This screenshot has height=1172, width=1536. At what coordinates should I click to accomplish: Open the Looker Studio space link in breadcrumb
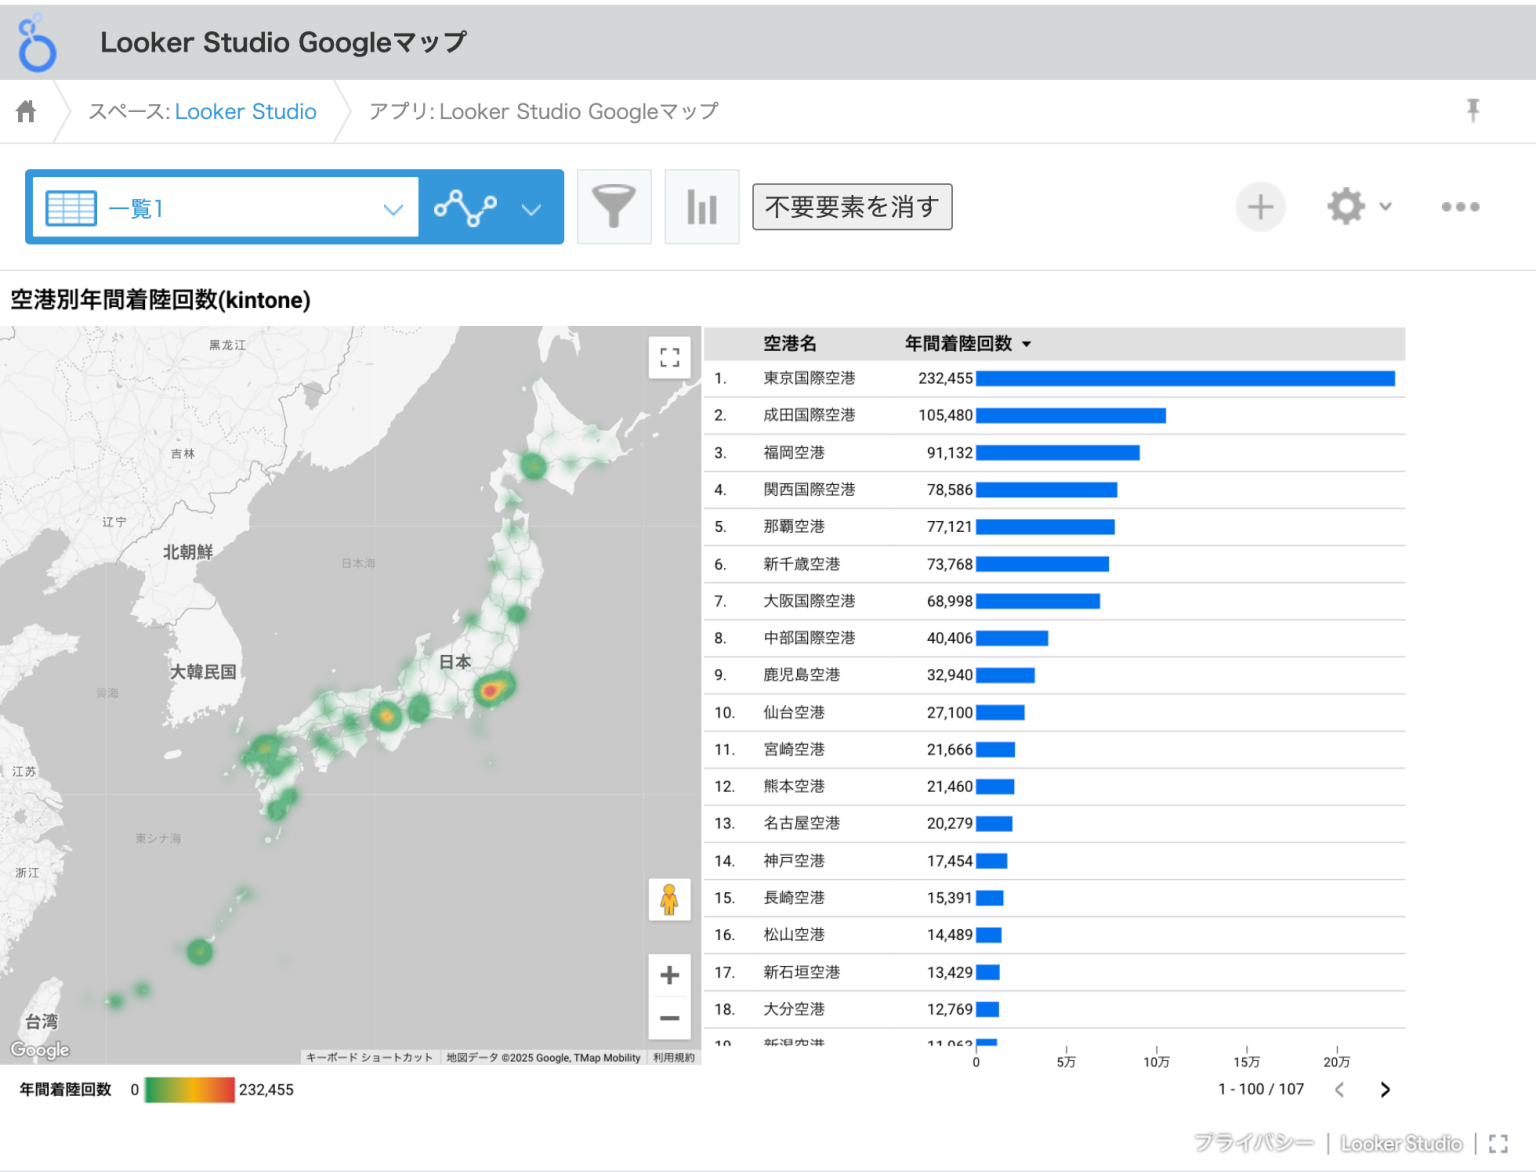click(x=245, y=111)
